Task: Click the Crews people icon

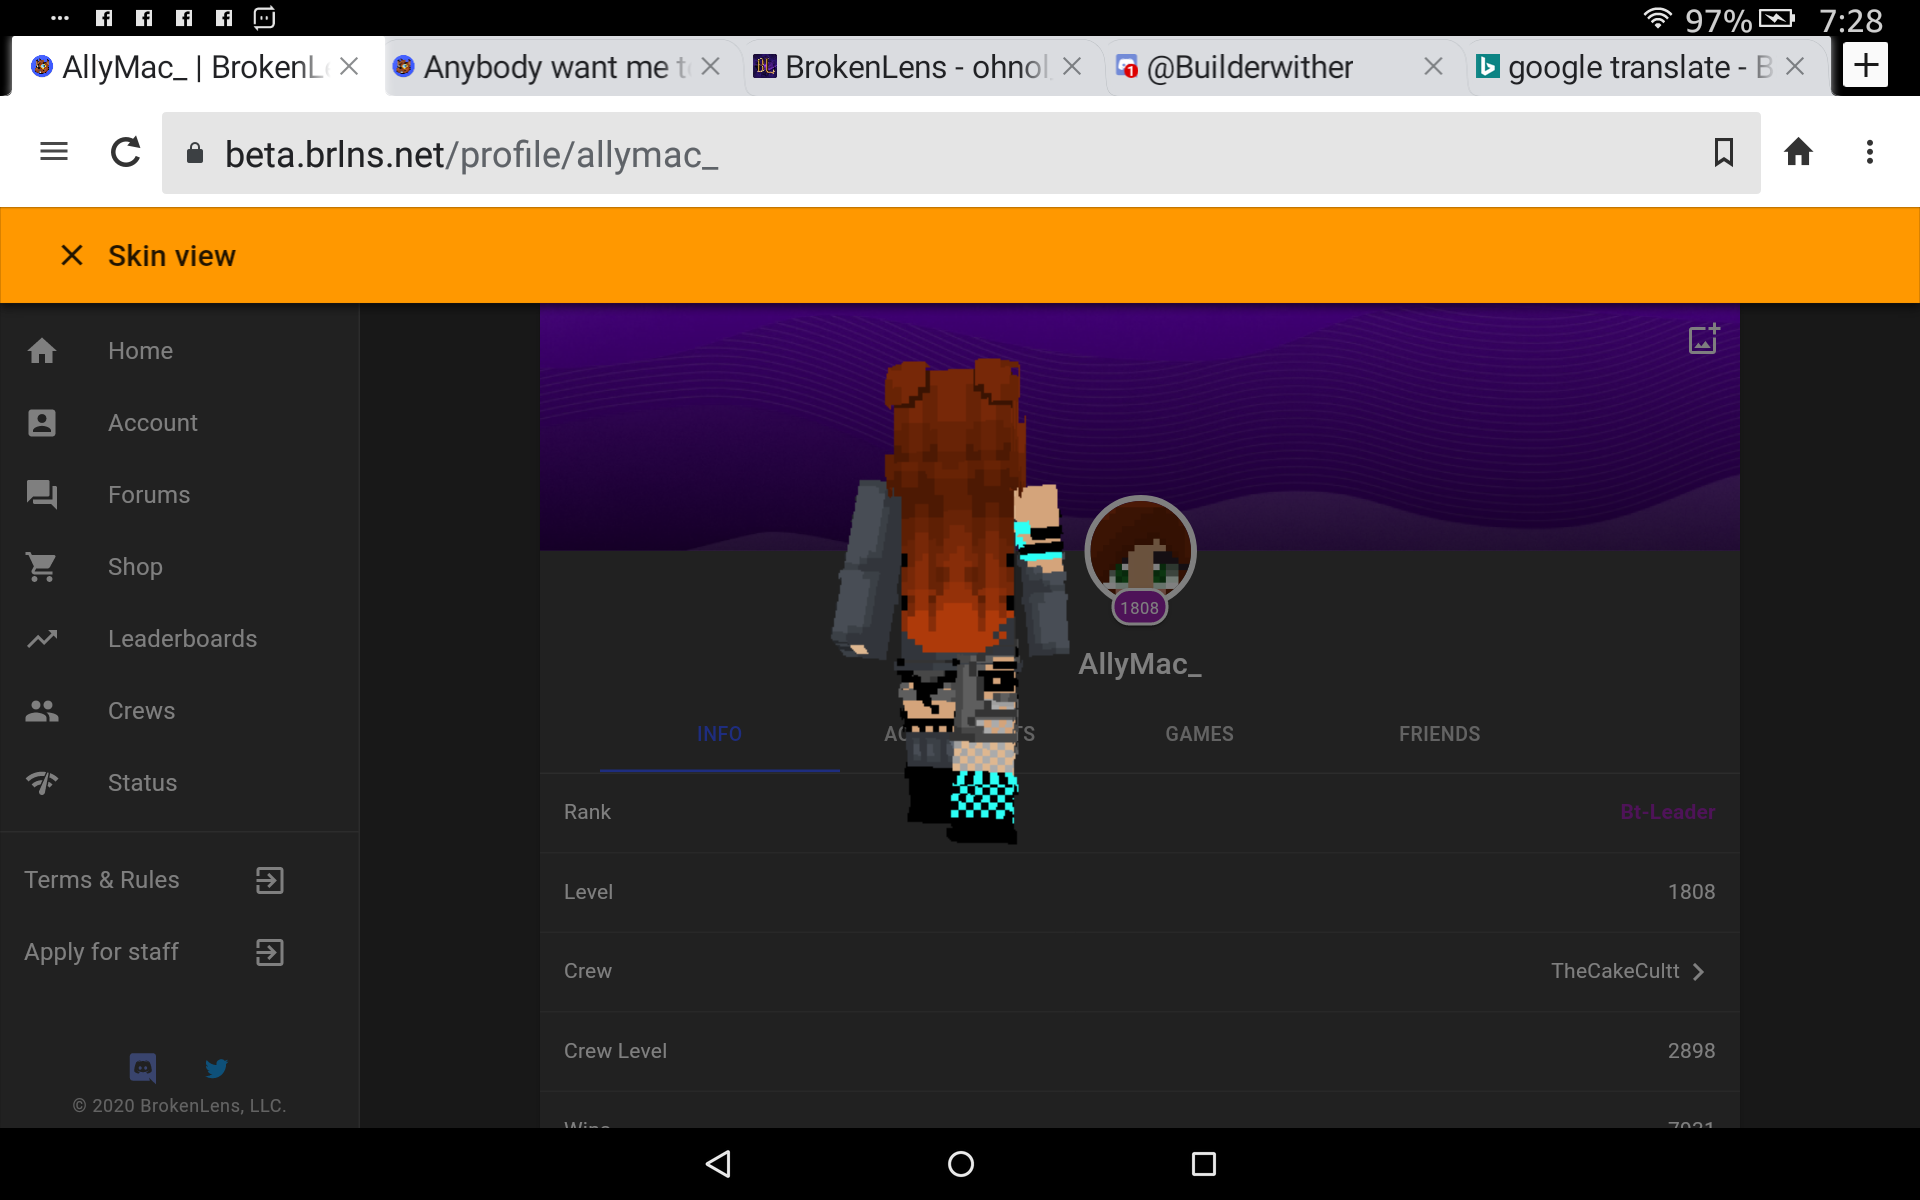Action: coord(42,711)
